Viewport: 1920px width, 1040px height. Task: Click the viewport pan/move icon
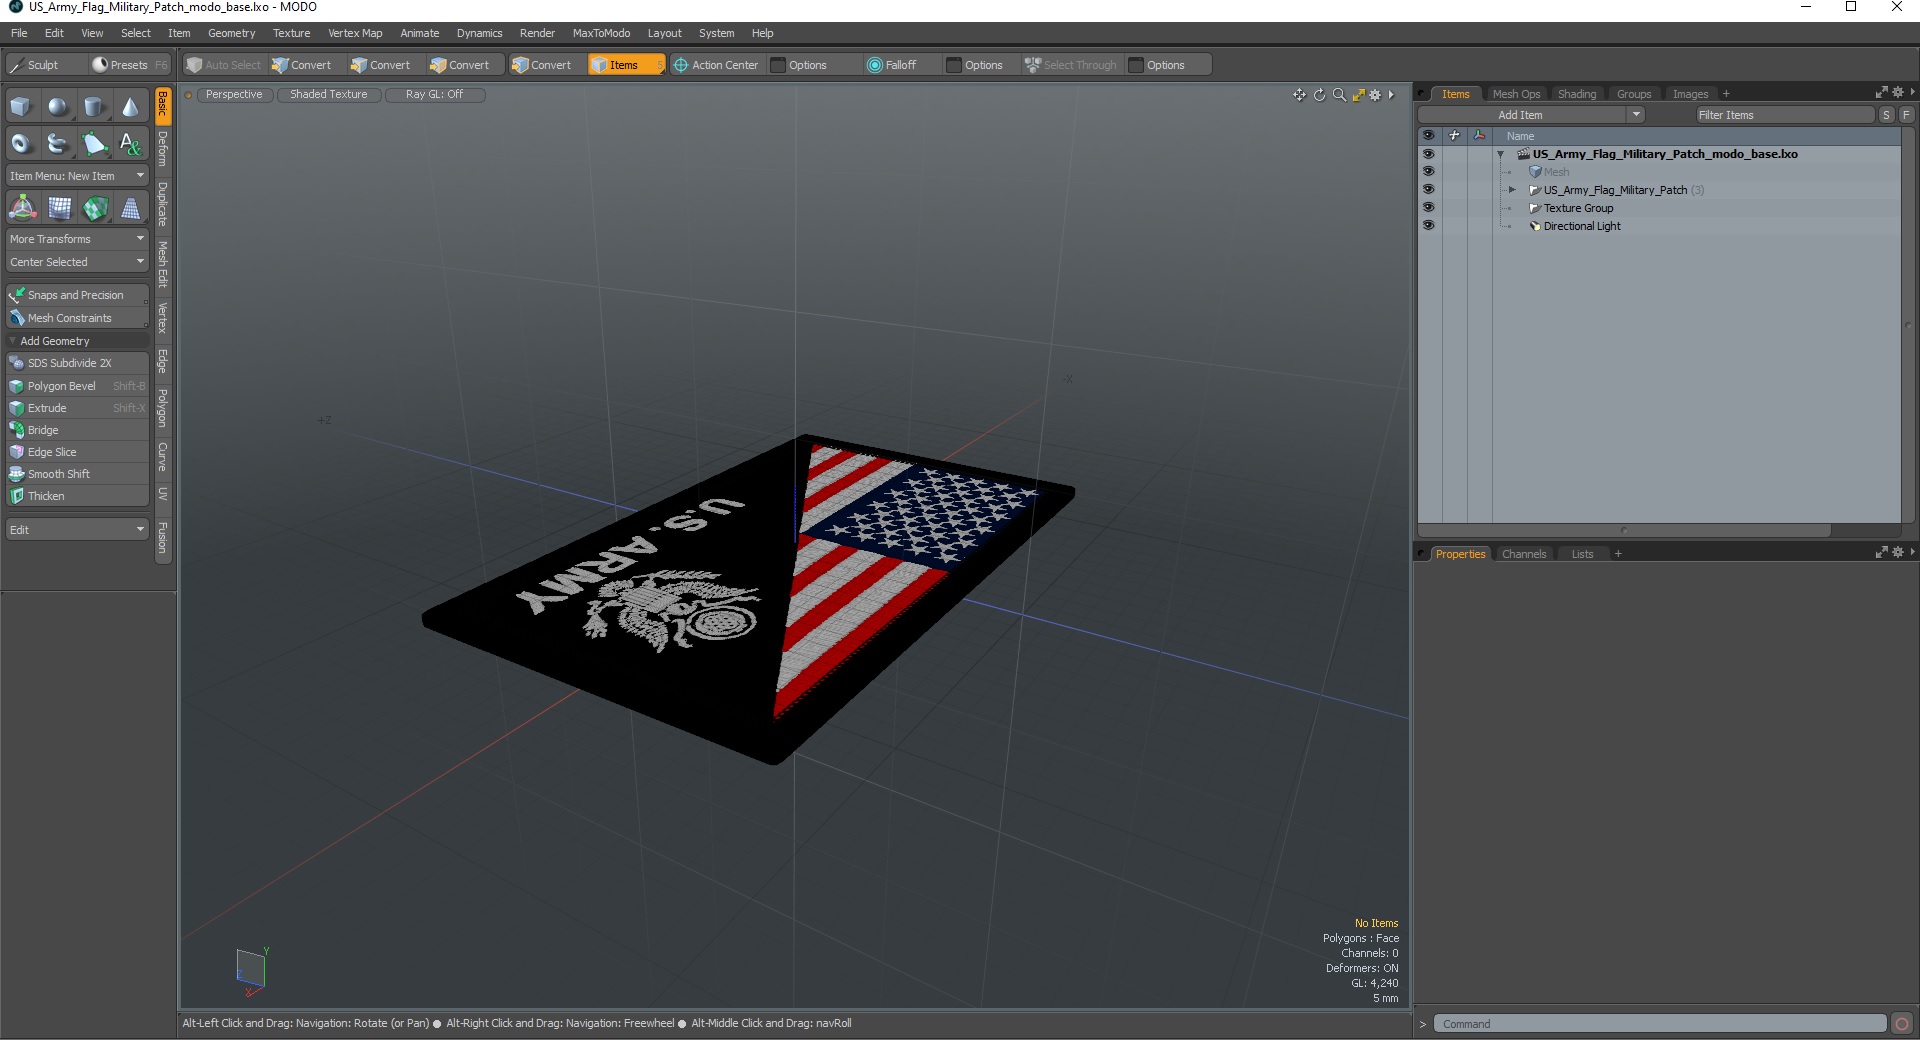[1299, 95]
